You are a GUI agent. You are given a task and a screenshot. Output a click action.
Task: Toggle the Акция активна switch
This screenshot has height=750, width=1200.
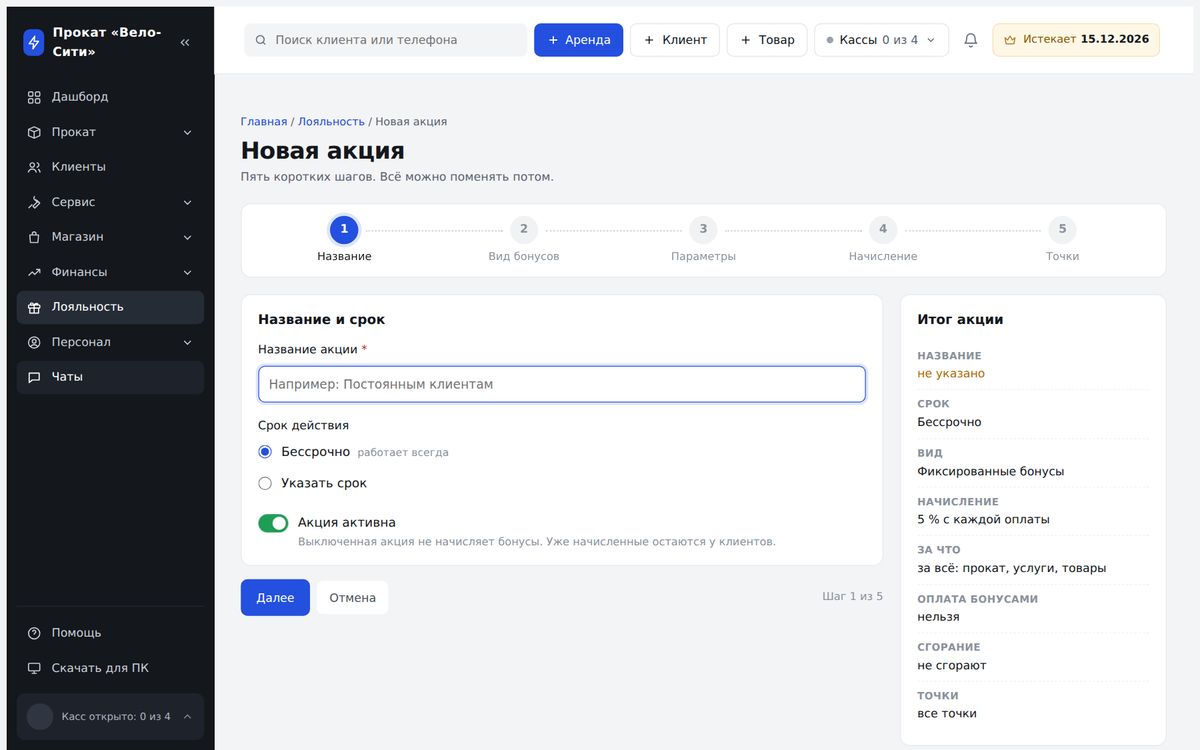pyautogui.click(x=273, y=523)
